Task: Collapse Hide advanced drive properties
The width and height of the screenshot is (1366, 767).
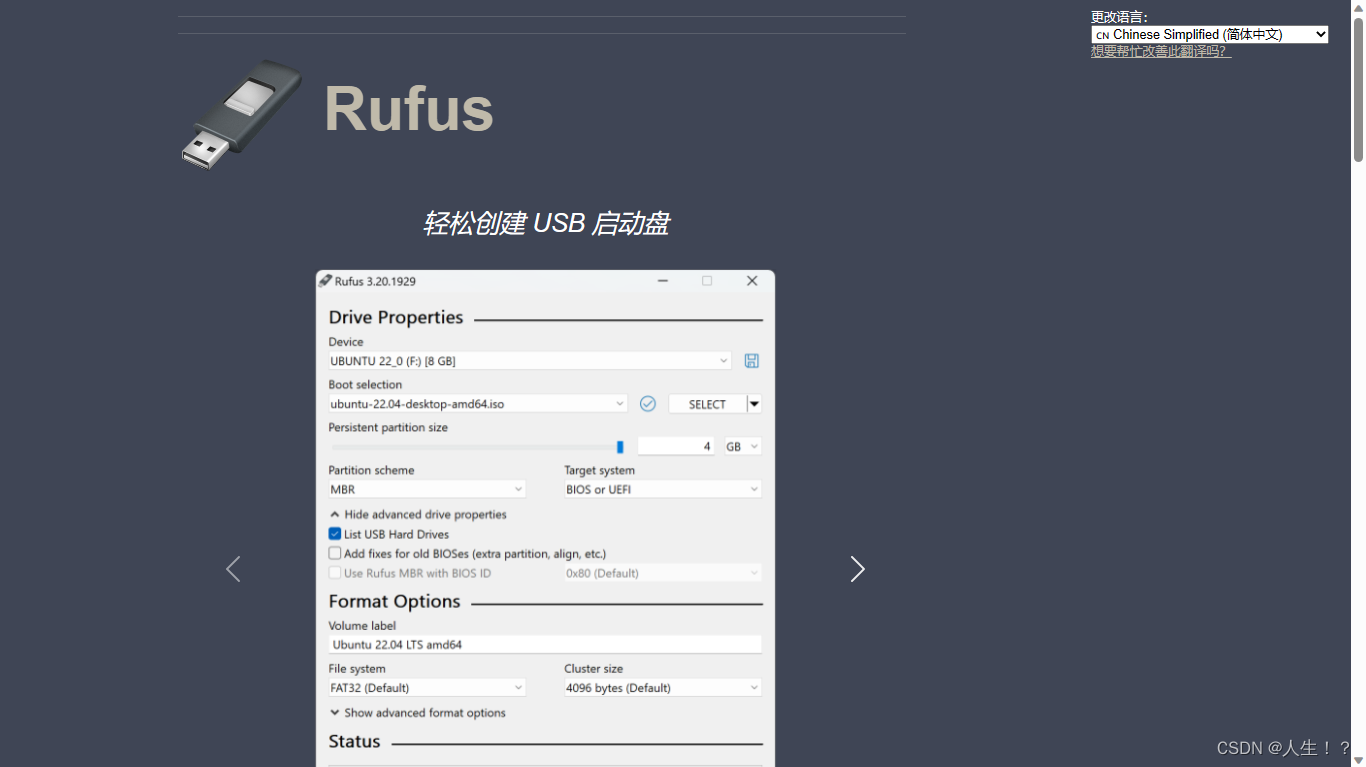Action: coord(418,514)
